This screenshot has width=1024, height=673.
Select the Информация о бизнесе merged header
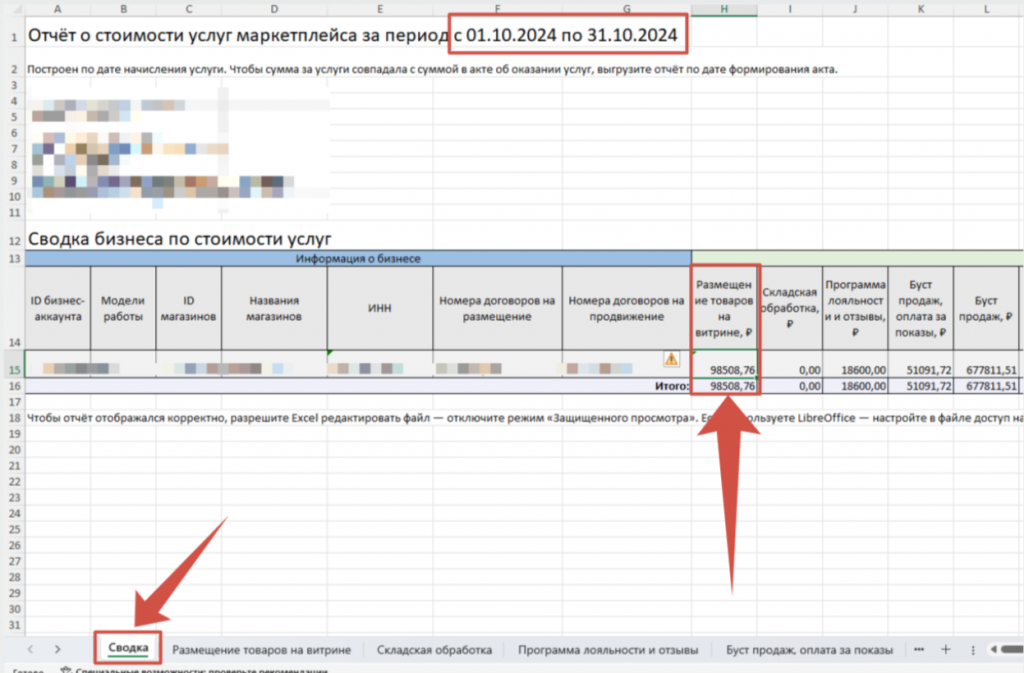(358, 258)
